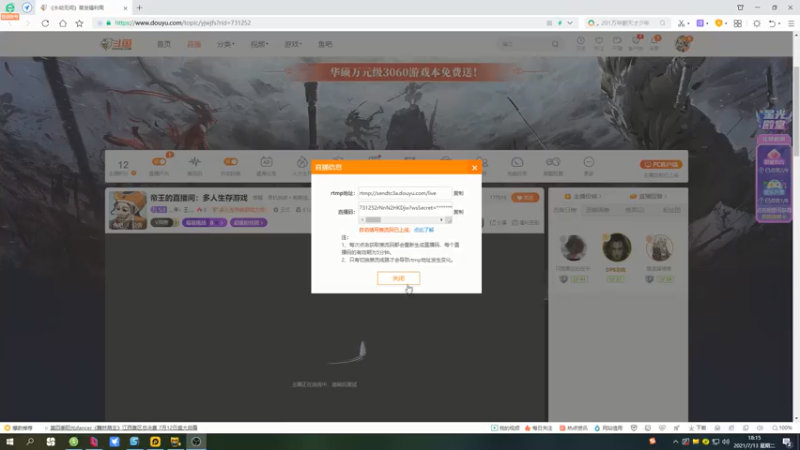Select the fourth tab in ranking panel

(x=671, y=210)
